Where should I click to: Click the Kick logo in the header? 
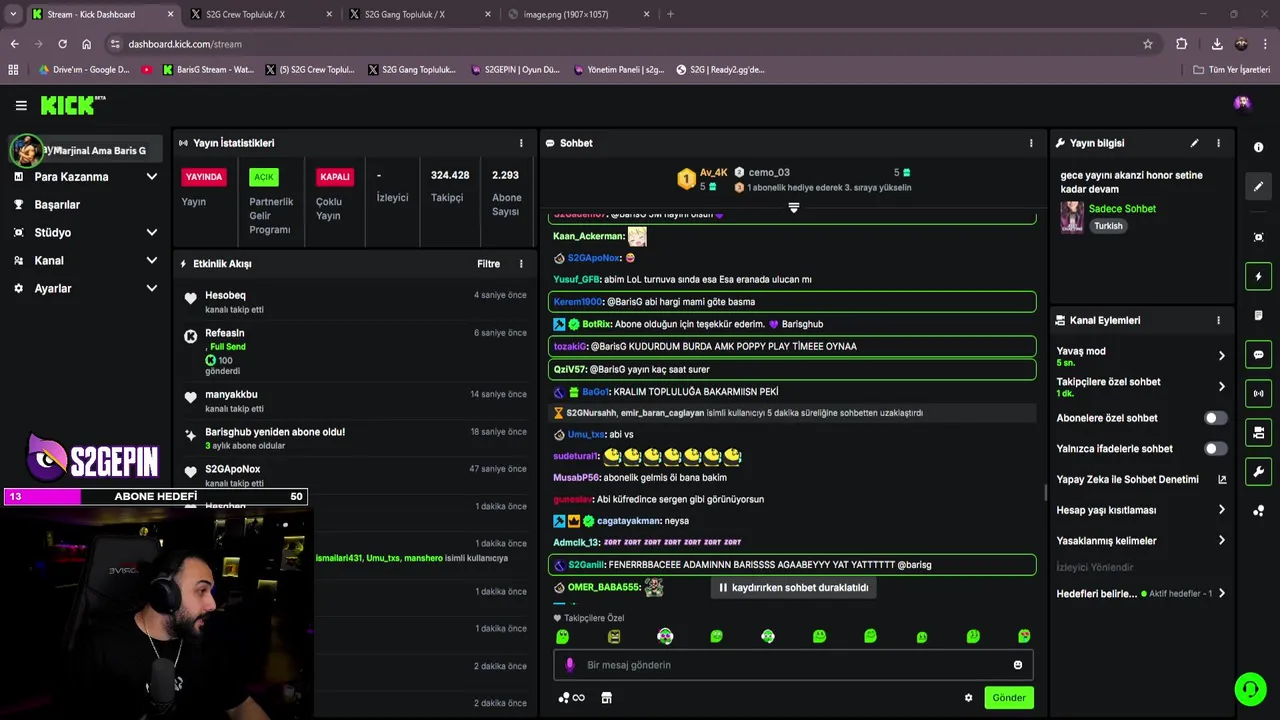pos(72,105)
